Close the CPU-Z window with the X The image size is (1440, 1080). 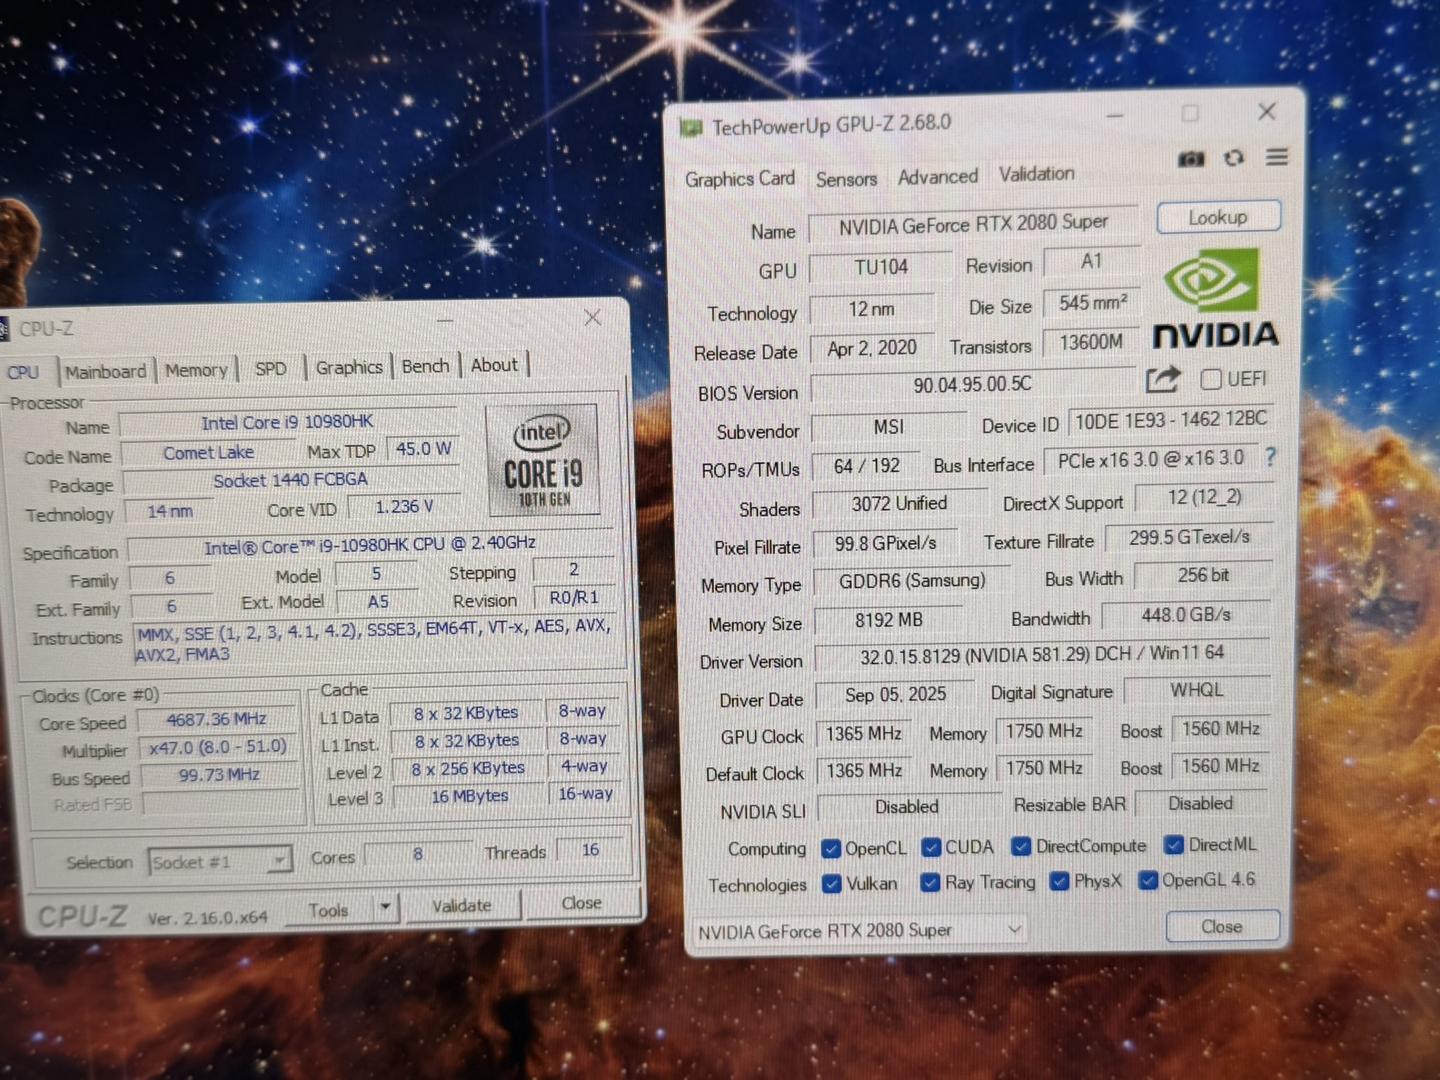592,317
